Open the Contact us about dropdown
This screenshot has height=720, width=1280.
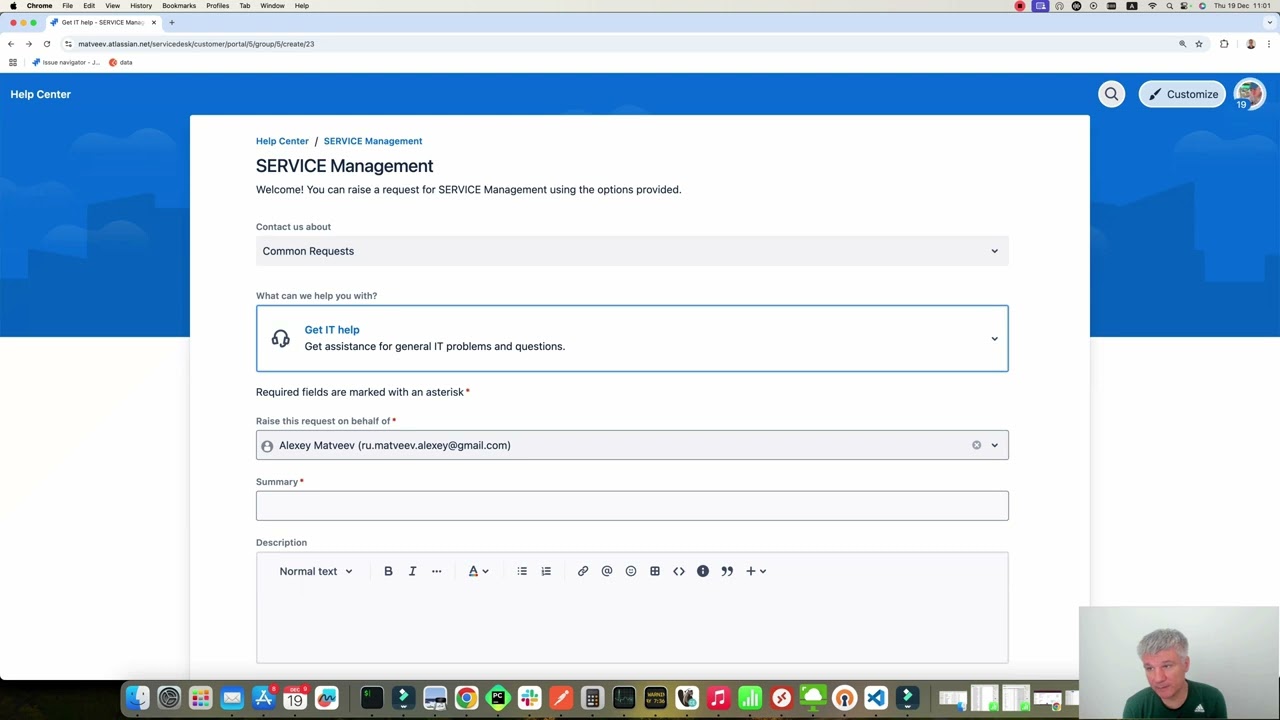[632, 251]
